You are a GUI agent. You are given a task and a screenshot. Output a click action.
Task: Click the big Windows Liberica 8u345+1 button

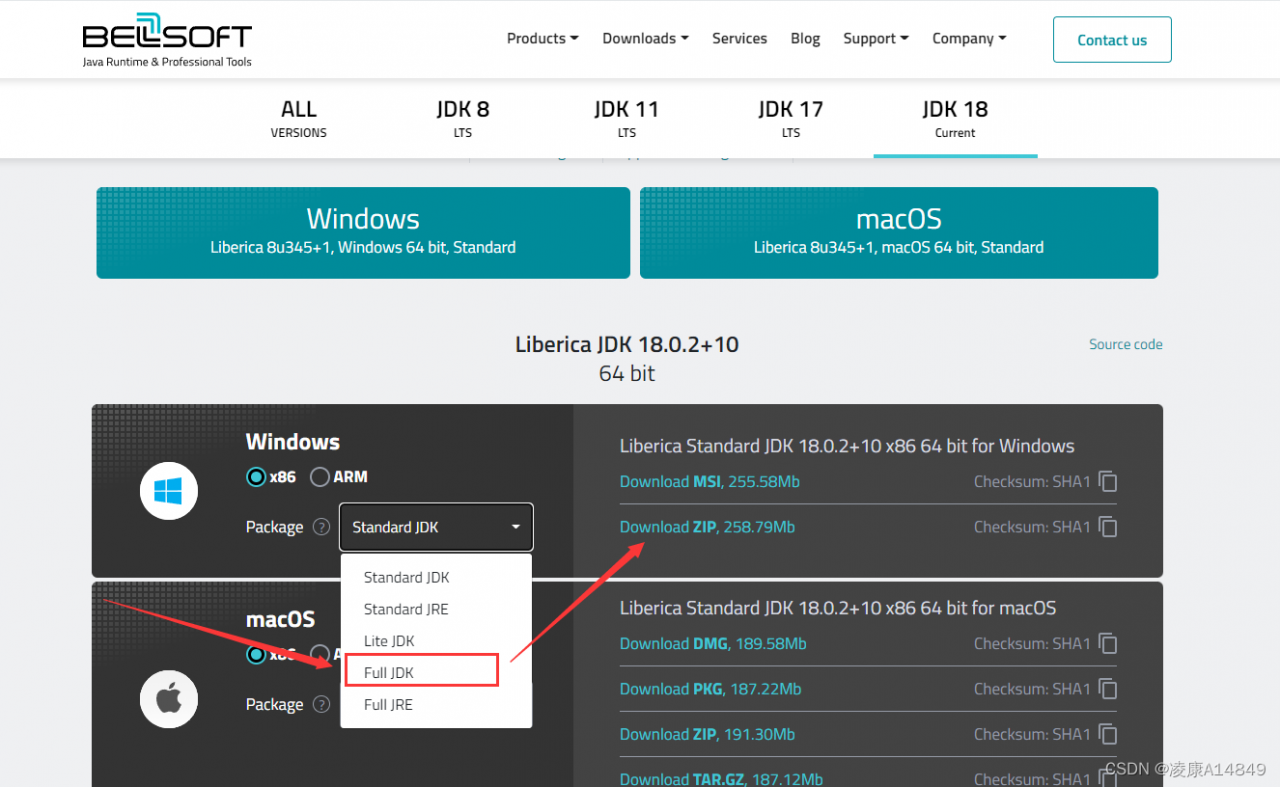pyautogui.click(x=363, y=232)
